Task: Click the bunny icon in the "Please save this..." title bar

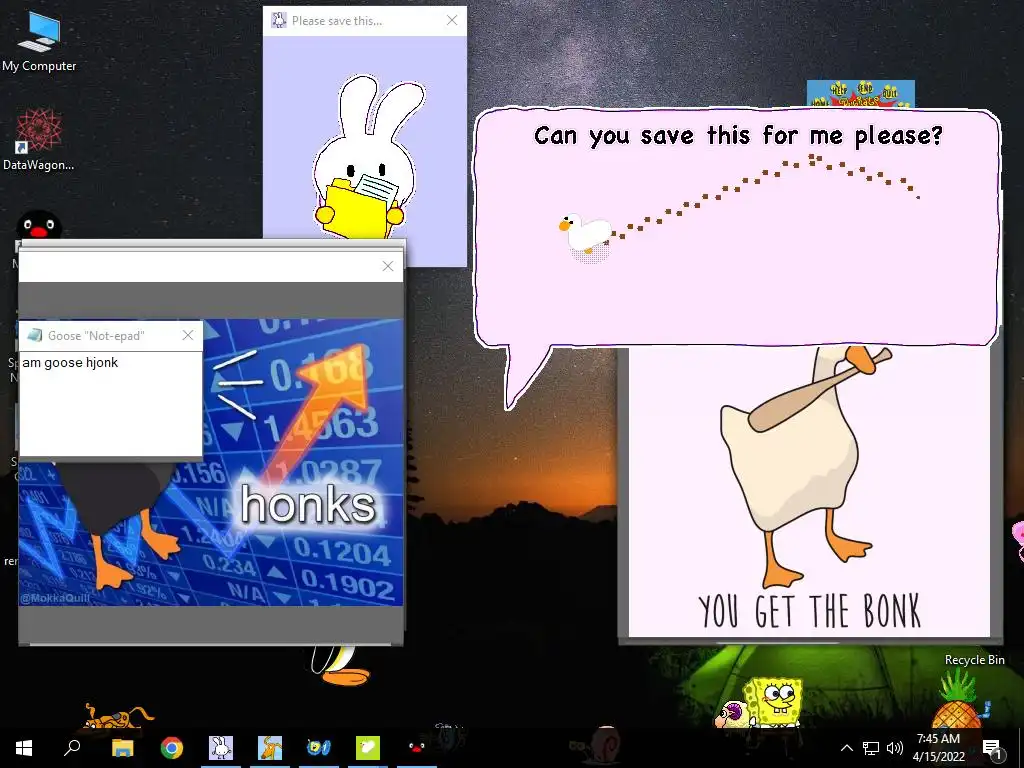Action: click(x=279, y=20)
